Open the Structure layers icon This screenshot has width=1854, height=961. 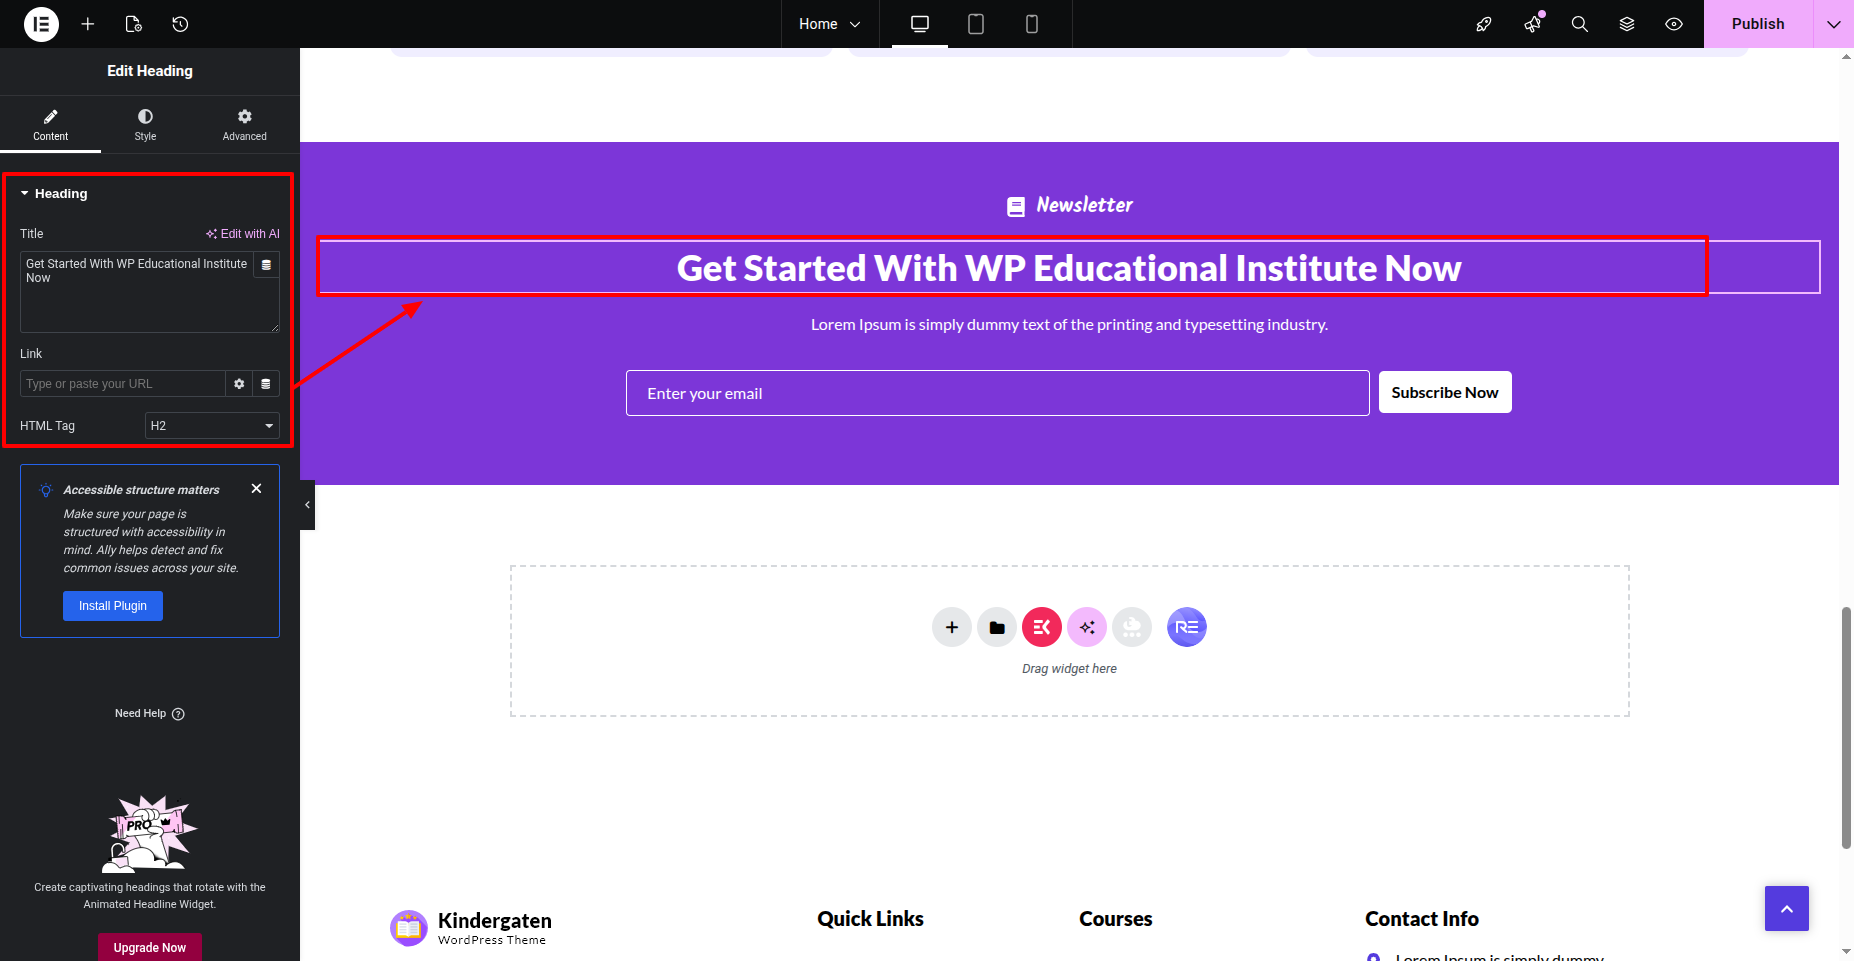pyautogui.click(x=1627, y=24)
